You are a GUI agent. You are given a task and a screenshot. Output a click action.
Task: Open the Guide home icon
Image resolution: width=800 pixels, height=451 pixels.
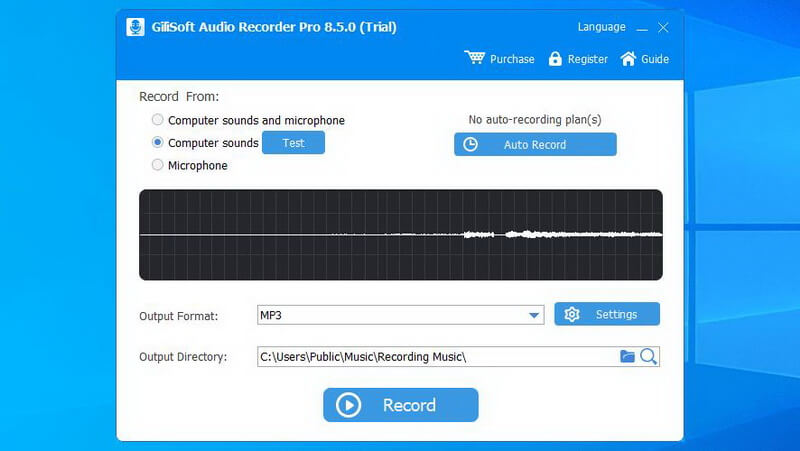point(628,59)
